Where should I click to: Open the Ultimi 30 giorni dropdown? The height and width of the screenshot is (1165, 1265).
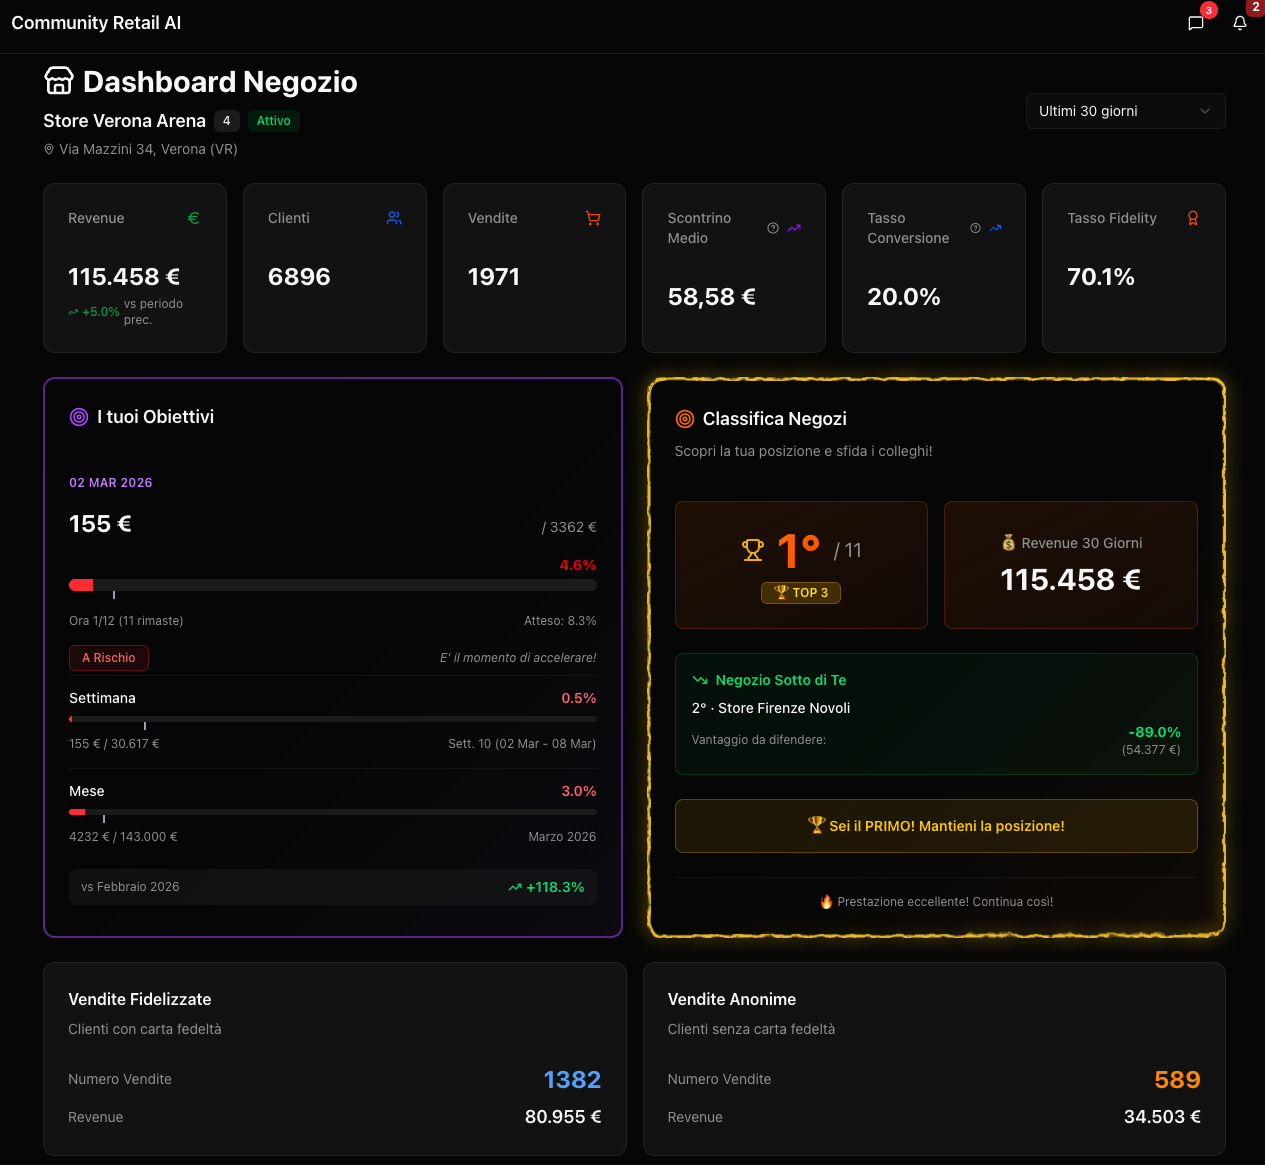click(x=1124, y=111)
